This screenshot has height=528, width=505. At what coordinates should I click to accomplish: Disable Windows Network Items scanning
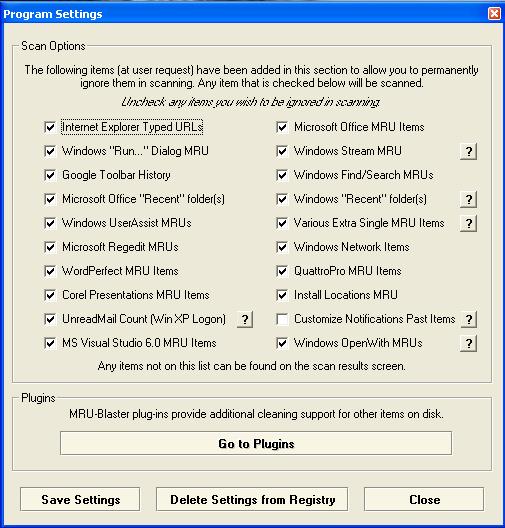coord(282,247)
